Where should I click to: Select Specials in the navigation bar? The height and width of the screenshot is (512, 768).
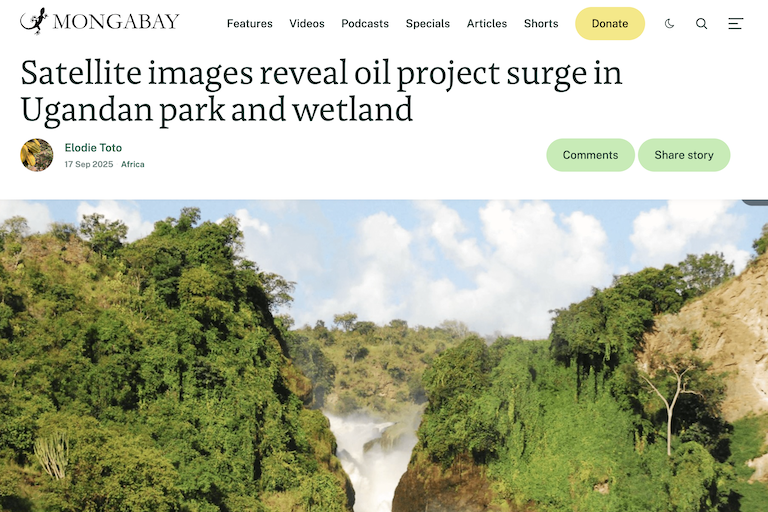(428, 24)
